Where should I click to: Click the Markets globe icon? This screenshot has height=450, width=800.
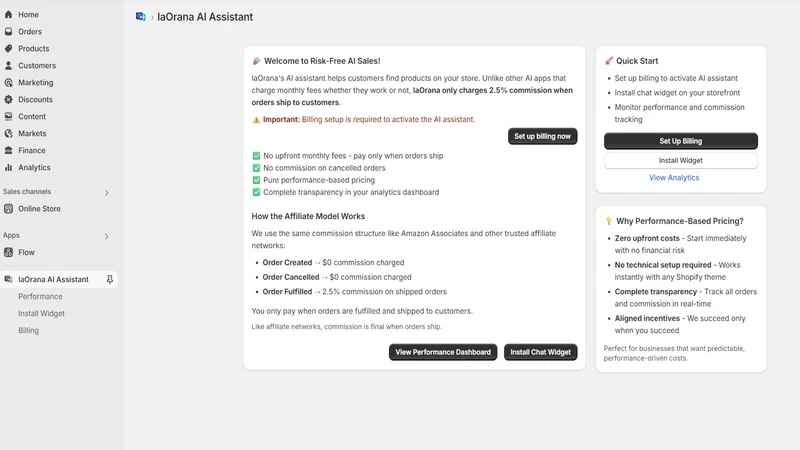(8, 133)
